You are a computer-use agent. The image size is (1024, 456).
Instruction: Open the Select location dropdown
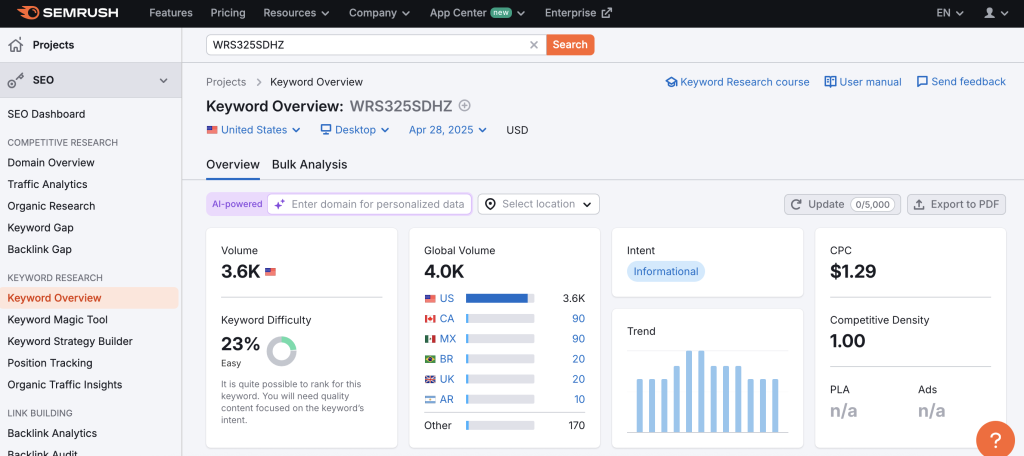[x=539, y=204]
